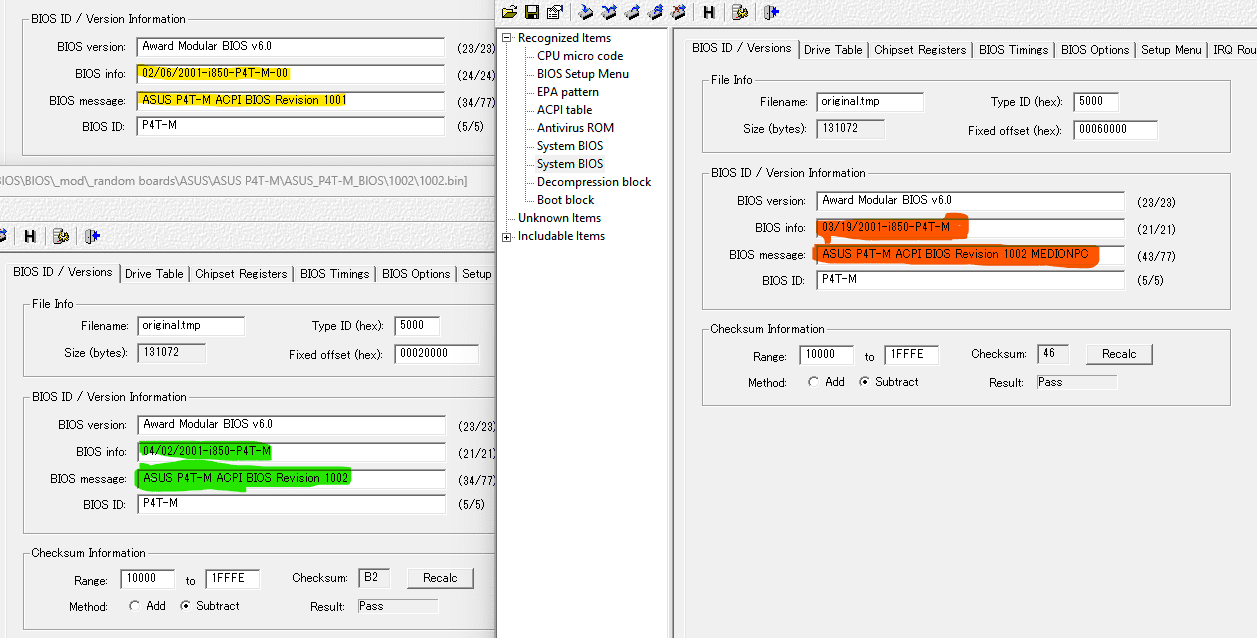Viewport: 1257px width, 638px height.
Task: Click the Insert file toolbar icon with down arrow
Action: click(x=586, y=12)
